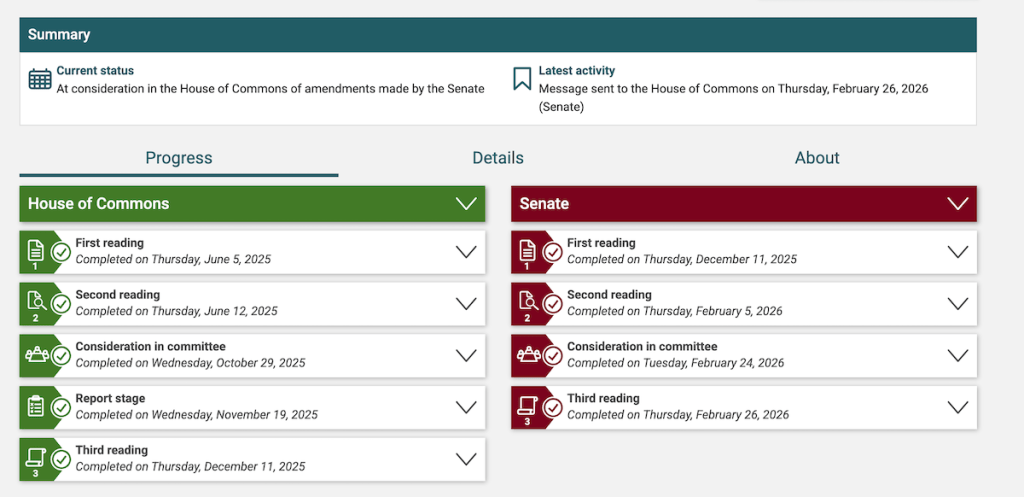
Task: Click green checkmark on Commons First reading
Action: pos(61,252)
